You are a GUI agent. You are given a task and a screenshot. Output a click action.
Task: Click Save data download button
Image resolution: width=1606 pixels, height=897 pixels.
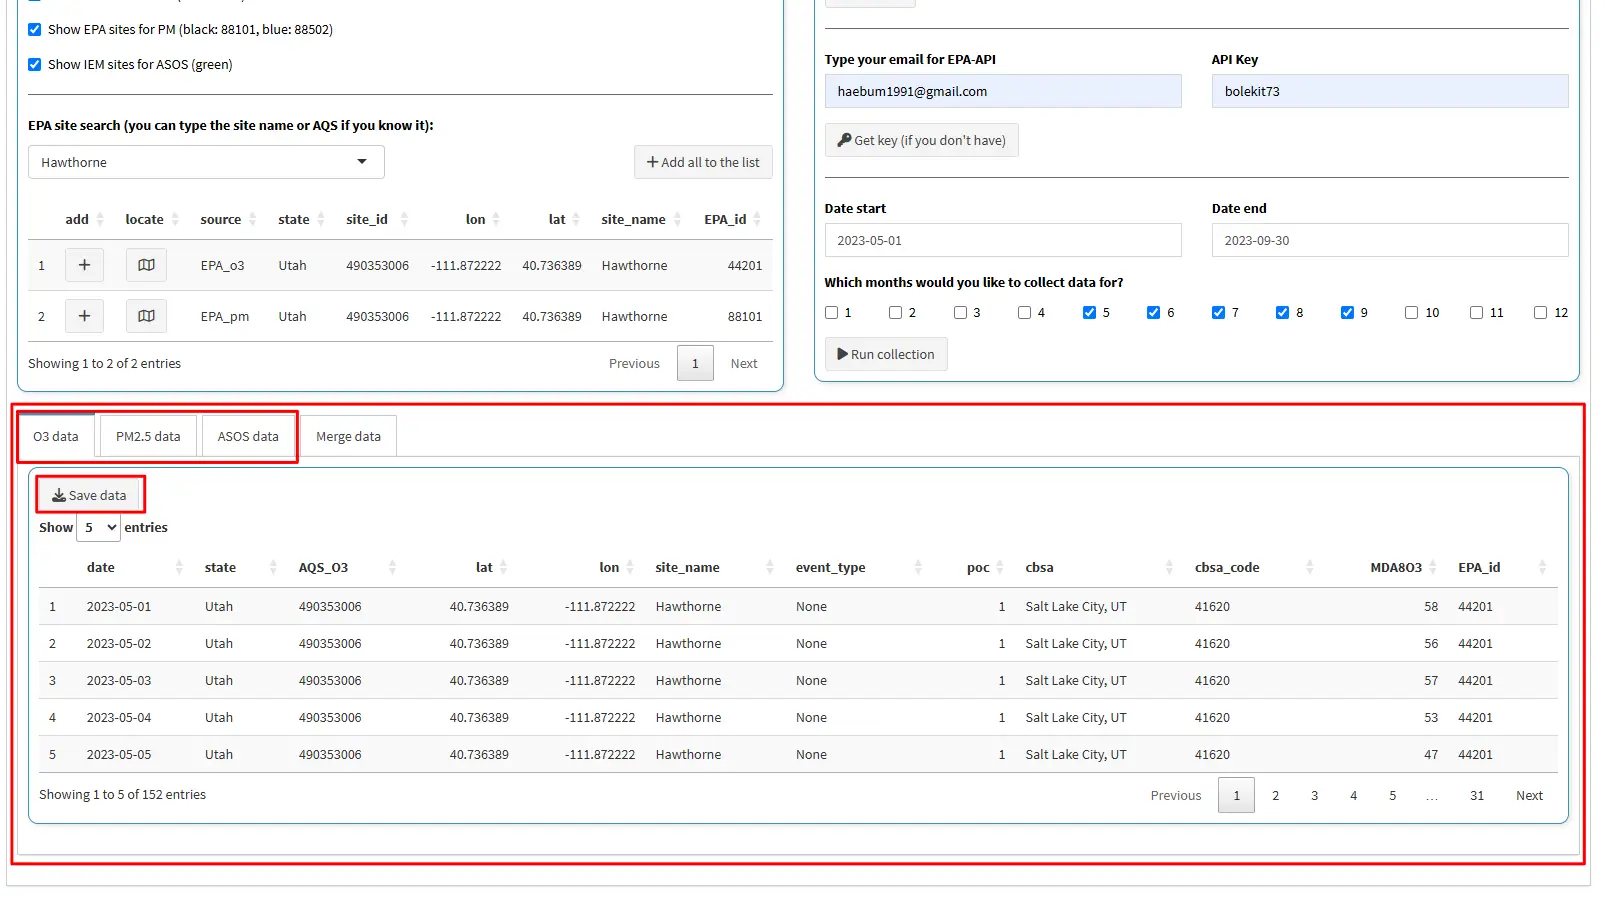(x=90, y=495)
